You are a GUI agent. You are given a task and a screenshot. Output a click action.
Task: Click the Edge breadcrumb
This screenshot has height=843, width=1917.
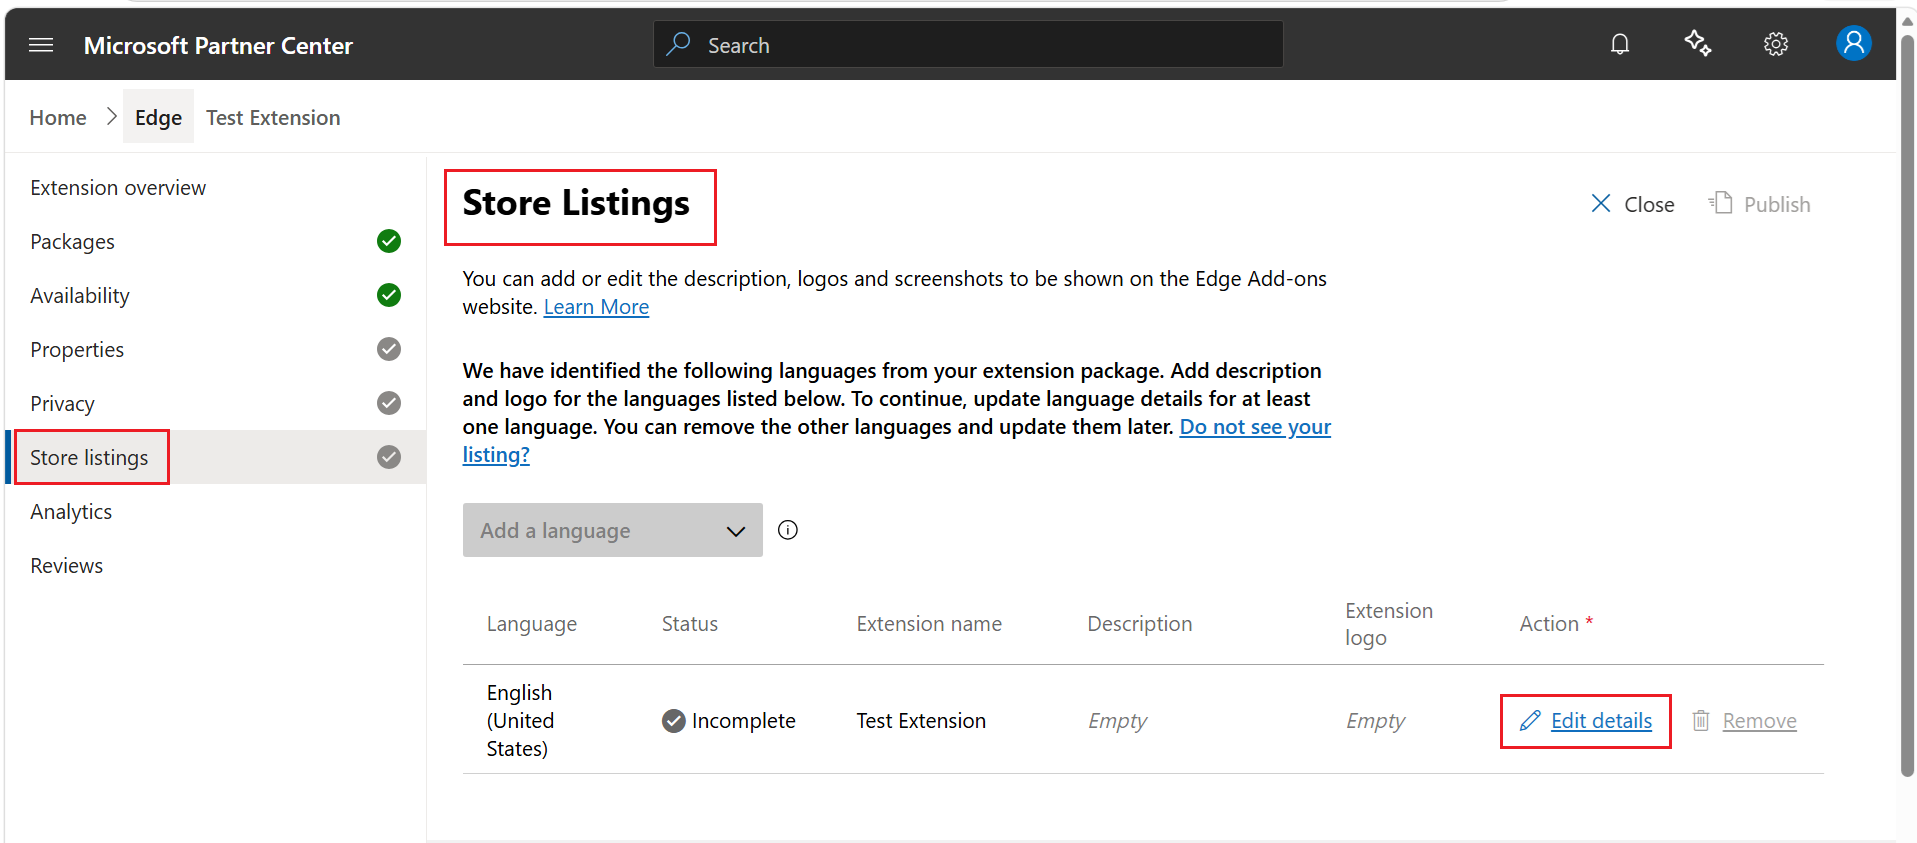pos(158,117)
